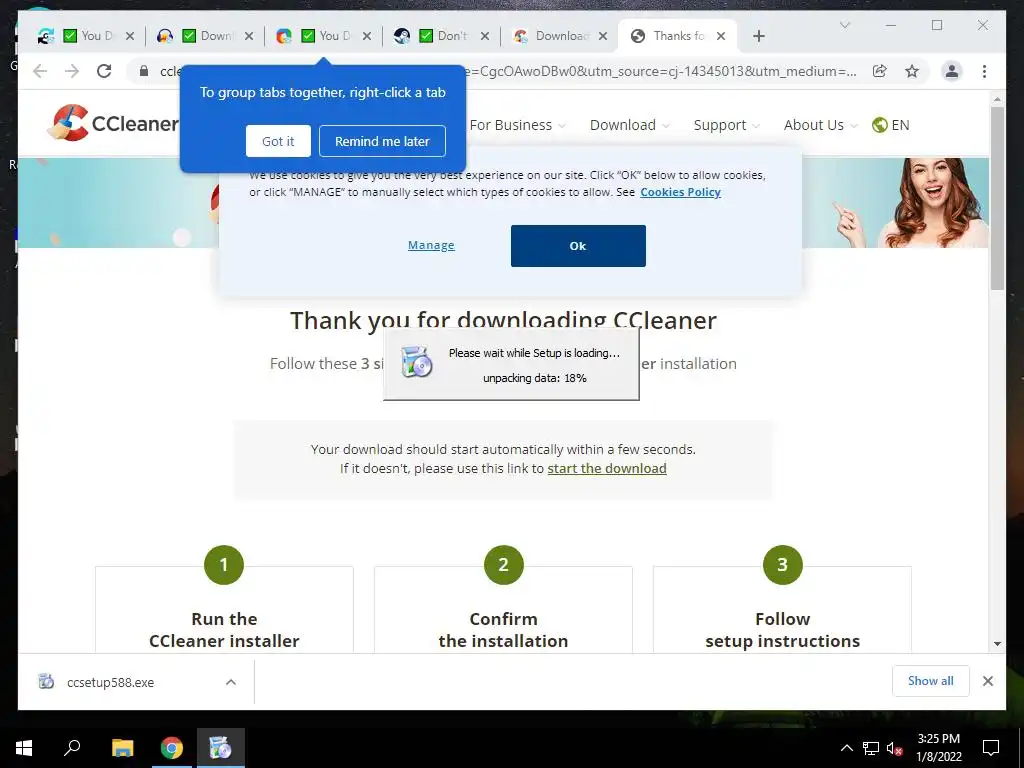Screen dimensions: 1024x768
Task: Click 'Run the CCleaner installer' heading
Action: coord(224,630)
